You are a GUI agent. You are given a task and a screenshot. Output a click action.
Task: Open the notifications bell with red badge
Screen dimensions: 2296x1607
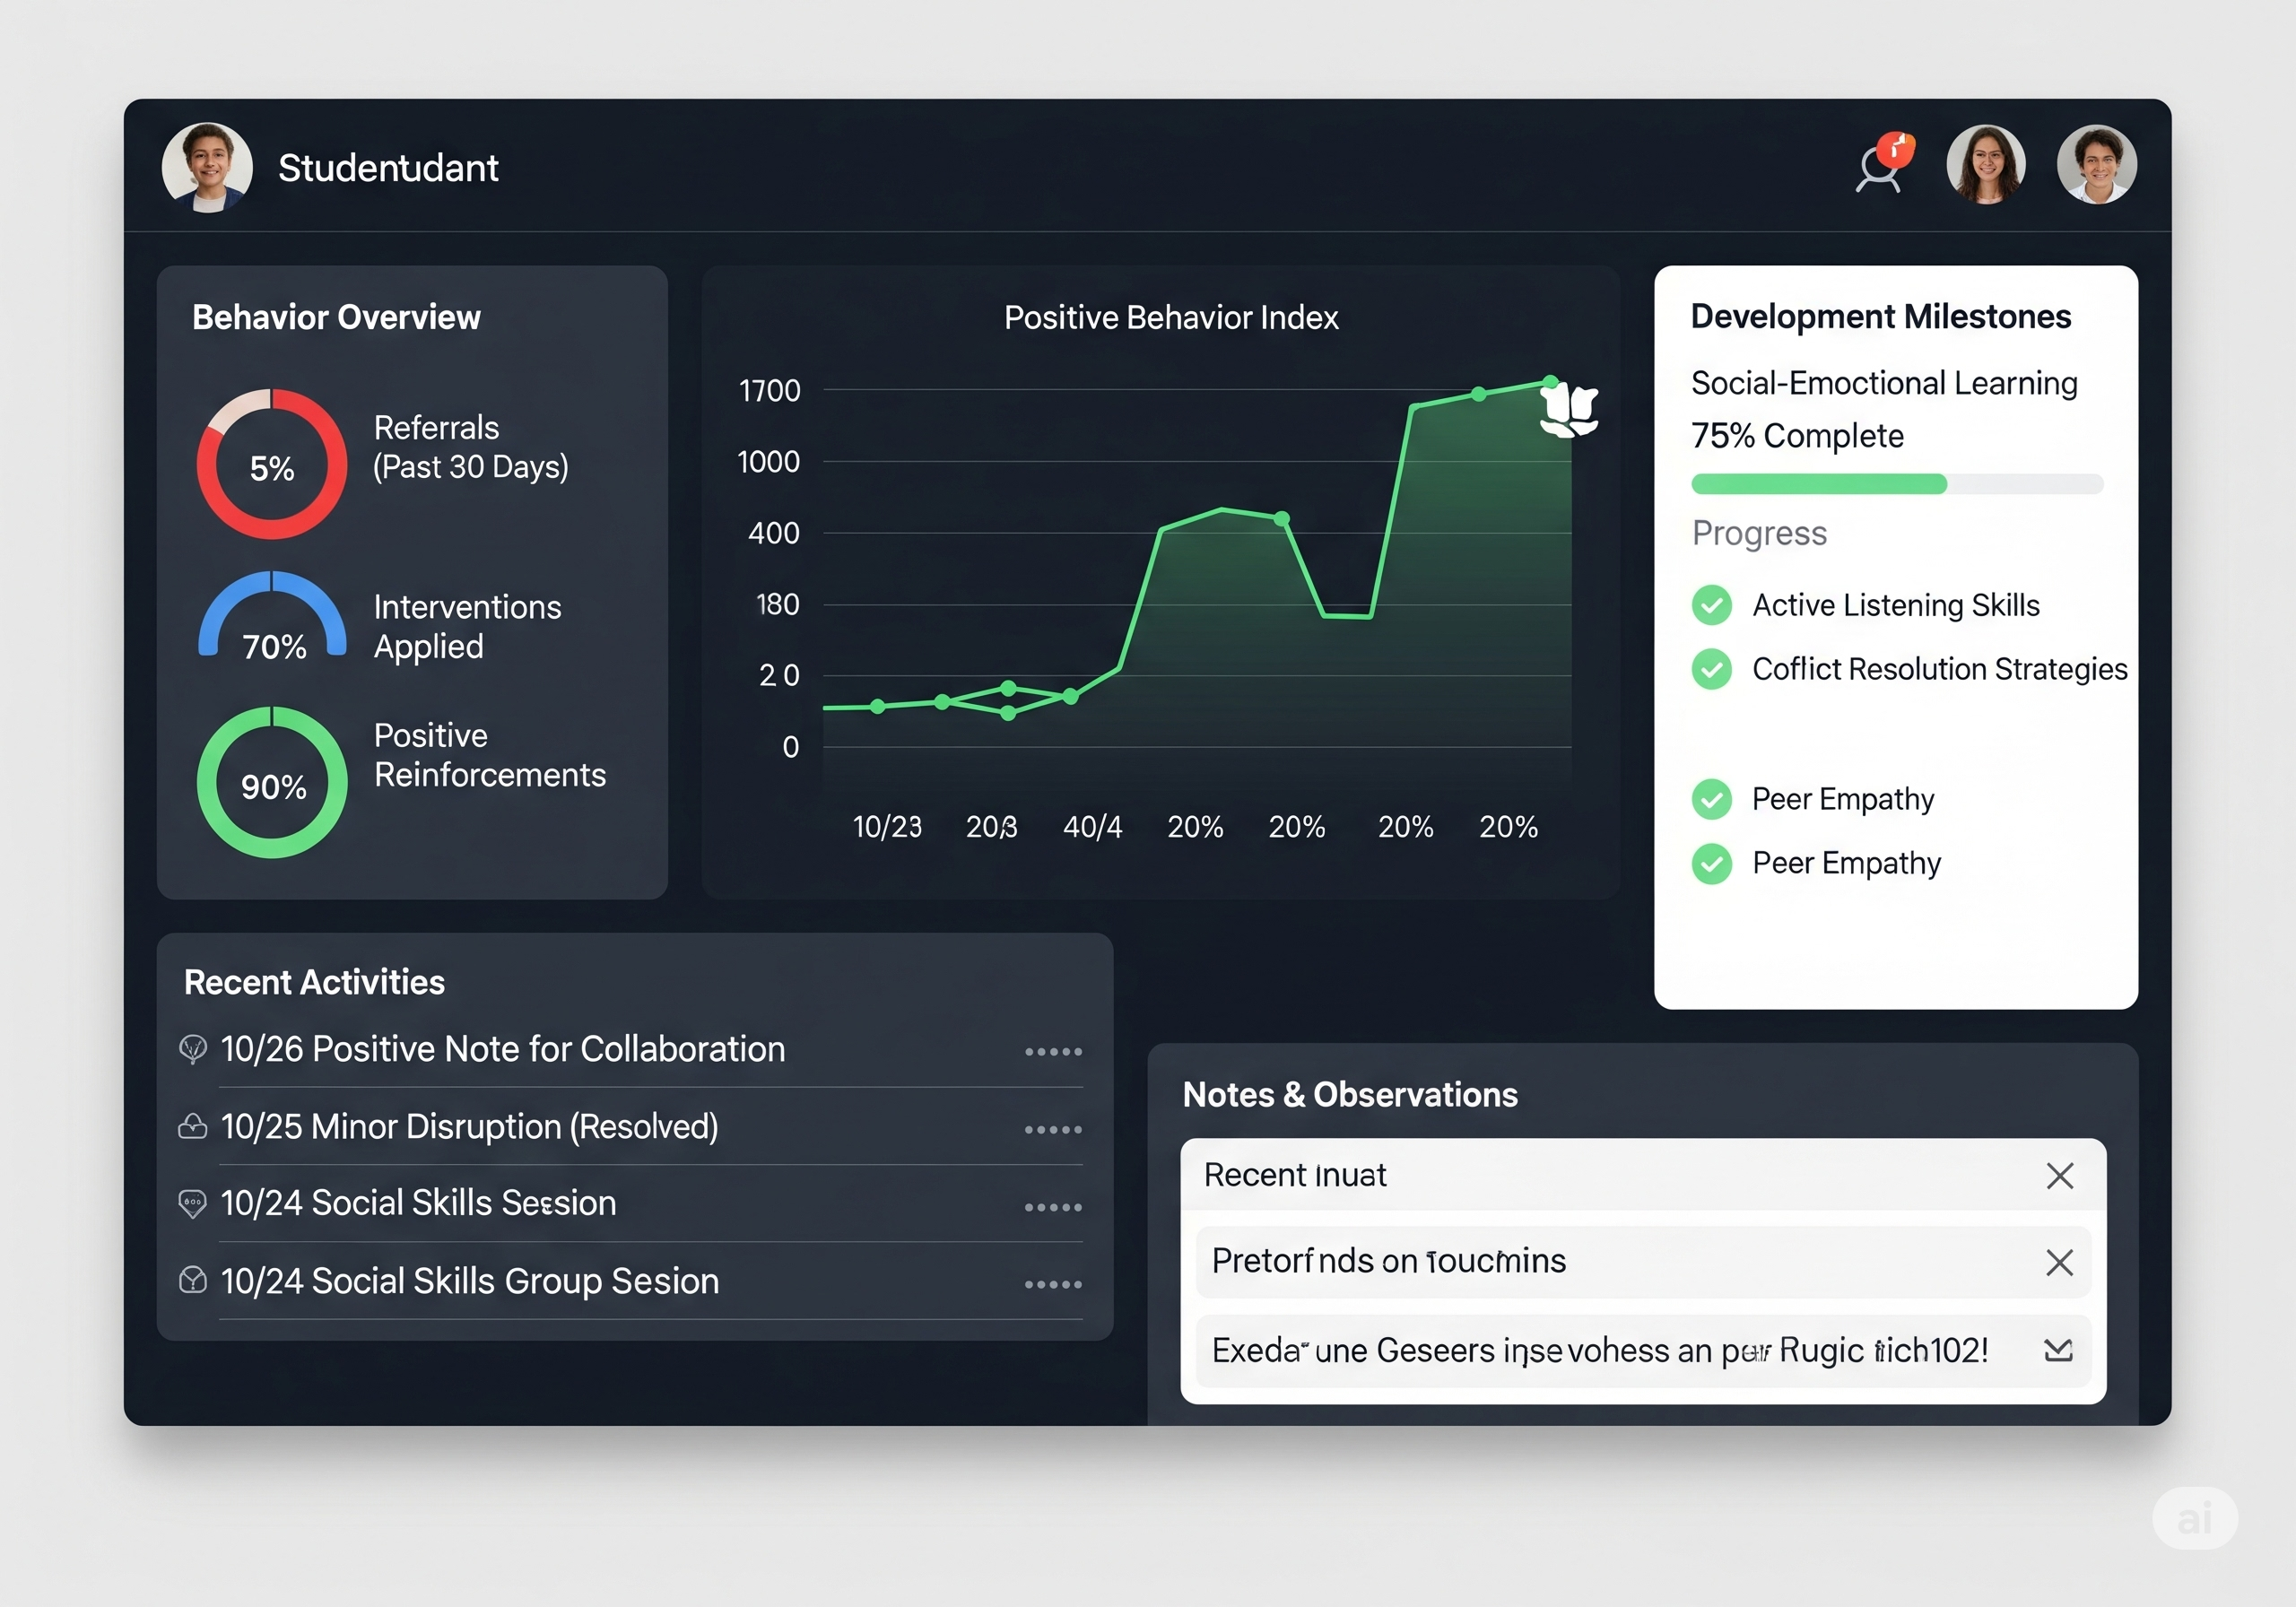pos(1882,165)
